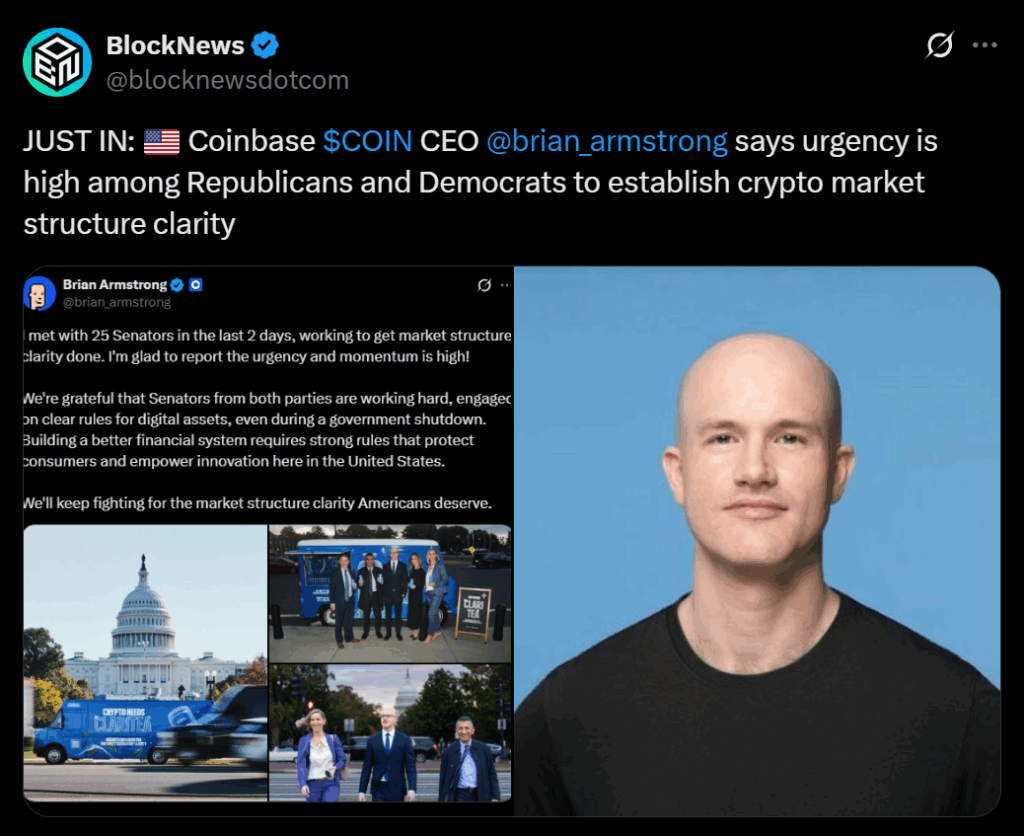Open the @blocknewsdotcom handle link

coord(227,80)
